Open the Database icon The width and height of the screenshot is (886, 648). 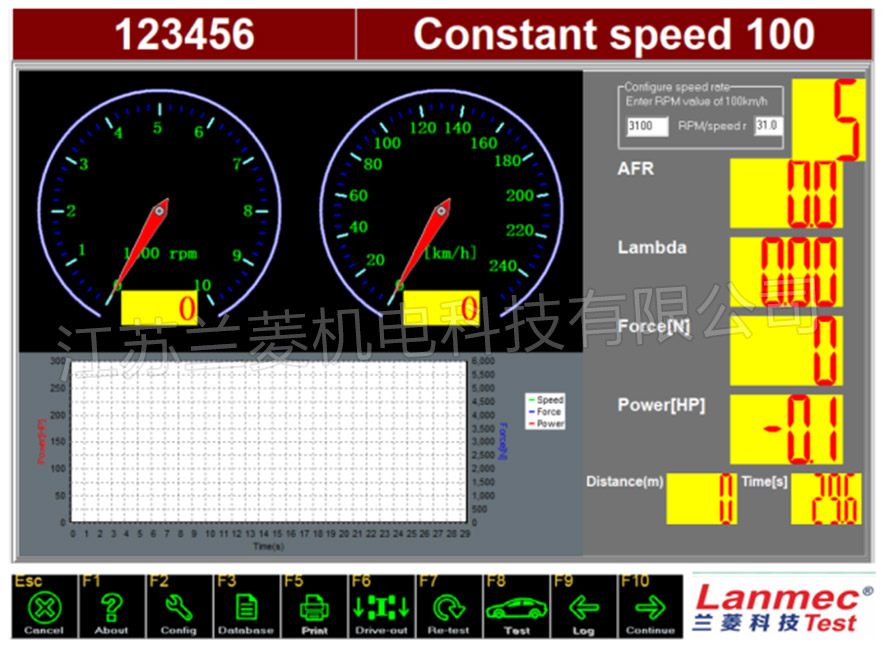click(246, 607)
